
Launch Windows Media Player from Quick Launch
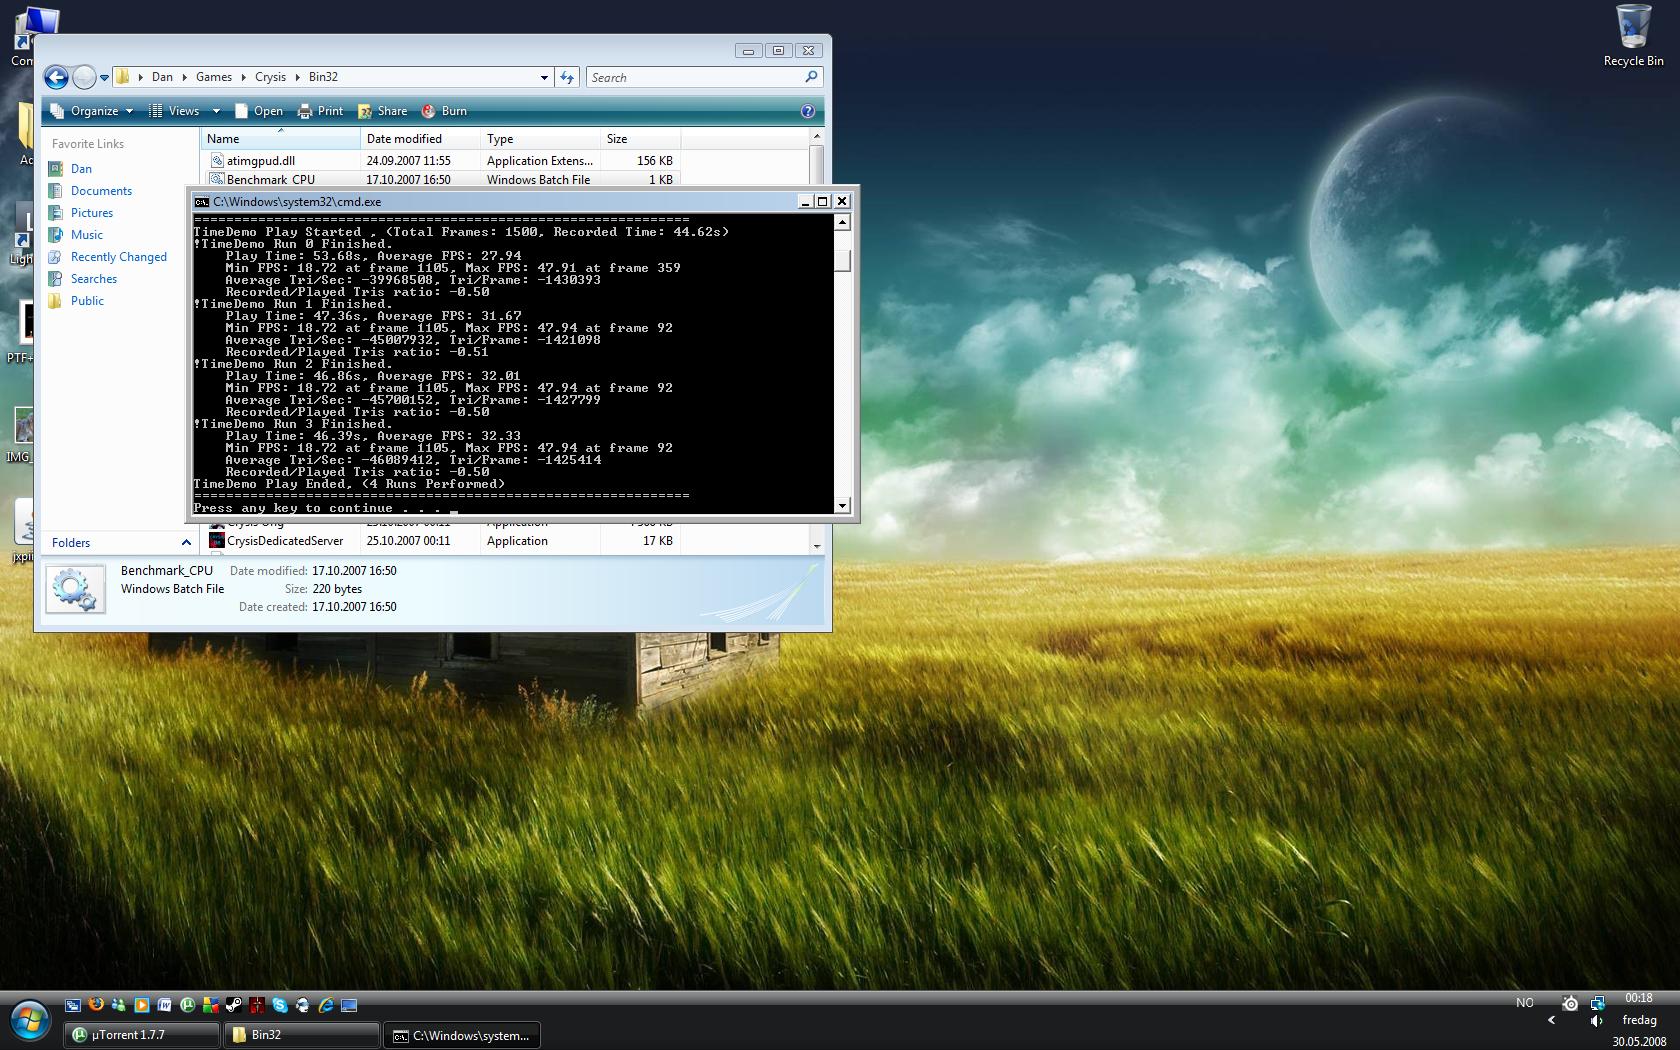[141, 1005]
